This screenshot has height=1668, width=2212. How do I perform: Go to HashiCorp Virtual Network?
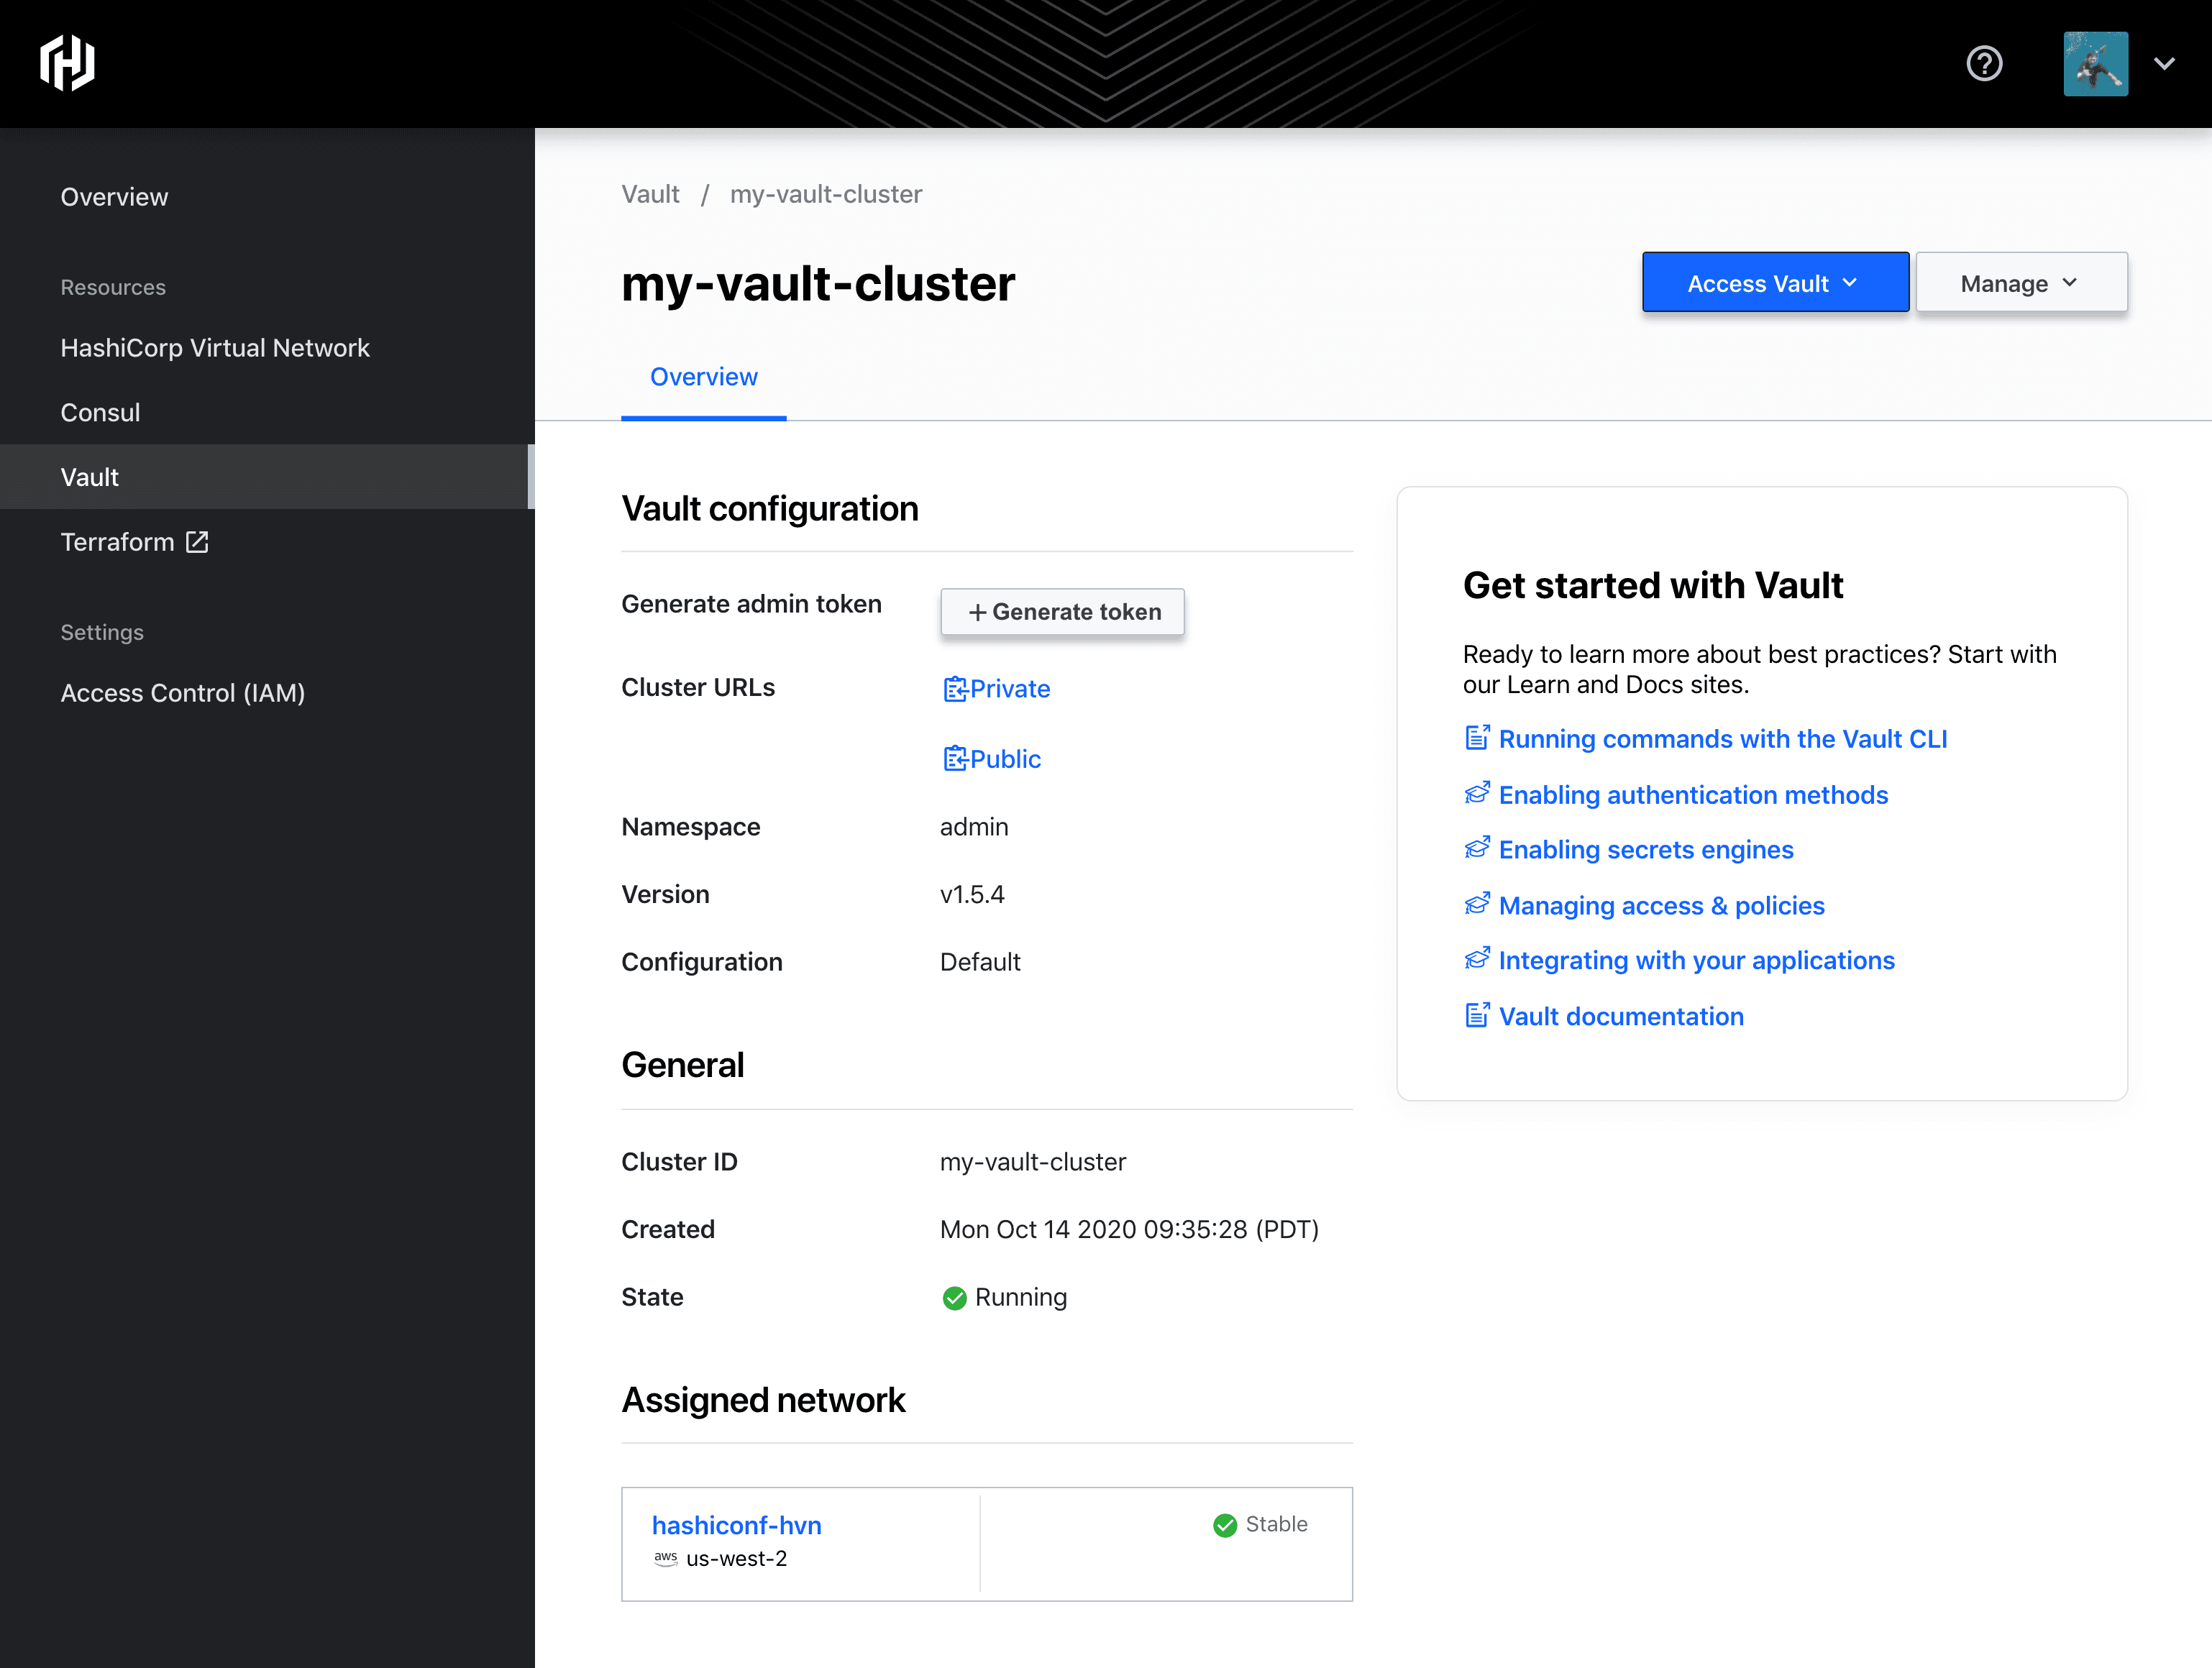(x=215, y=348)
